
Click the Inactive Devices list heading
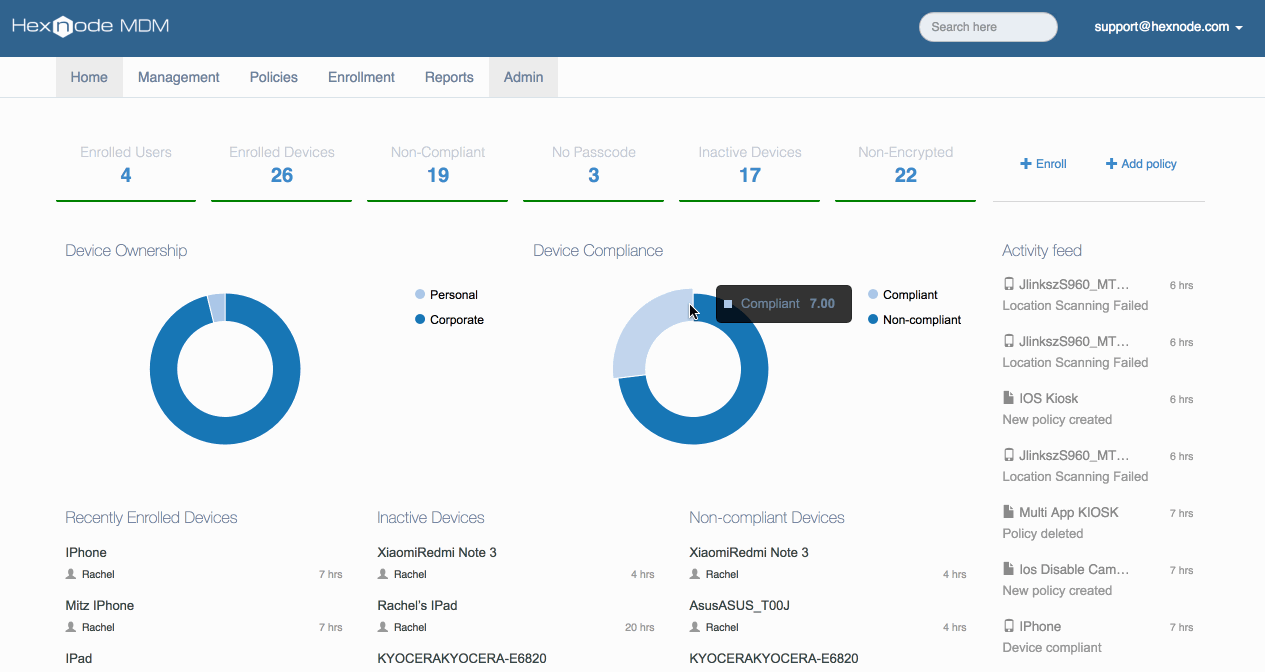click(431, 517)
